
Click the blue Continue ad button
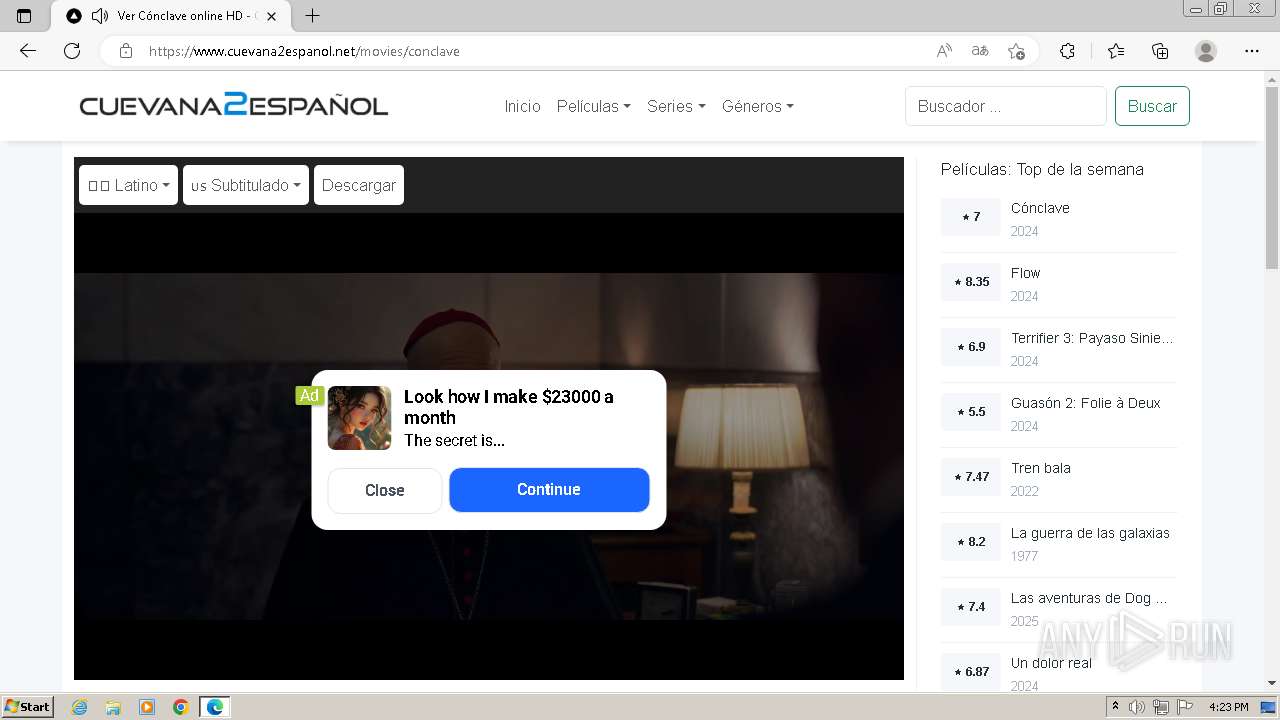(549, 490)
